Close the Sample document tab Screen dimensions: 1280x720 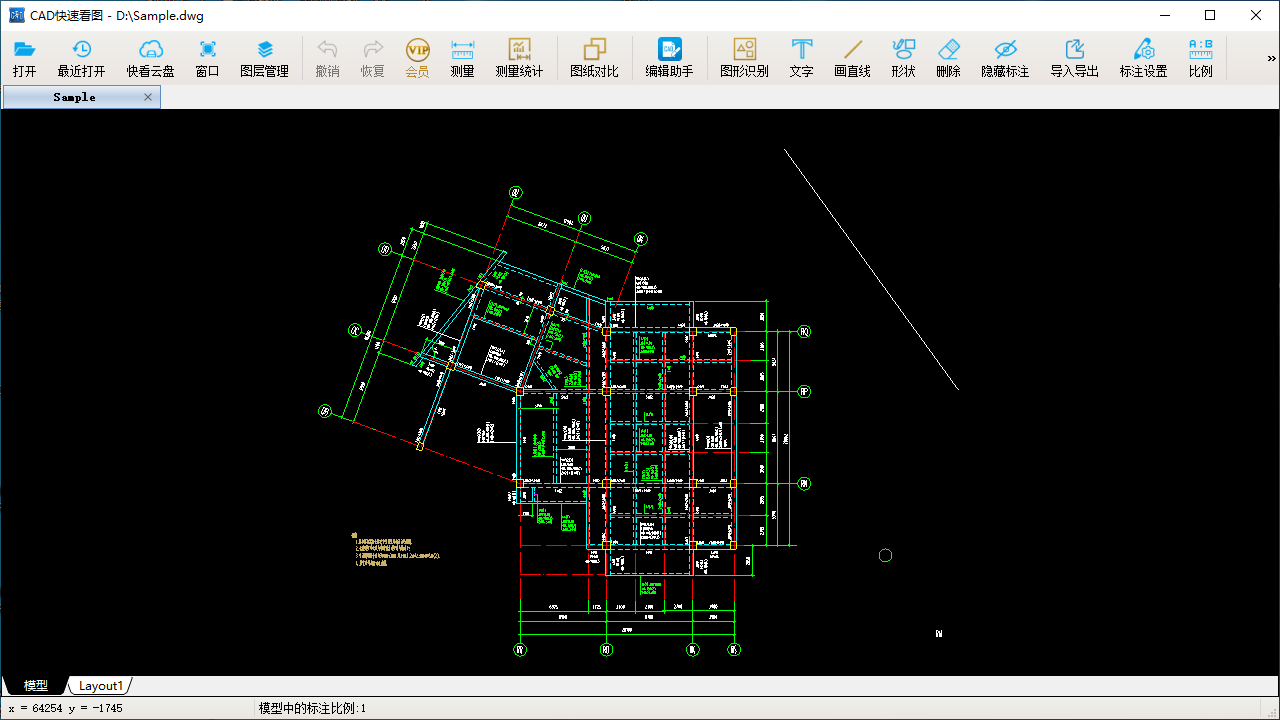[x=148, y=97]
